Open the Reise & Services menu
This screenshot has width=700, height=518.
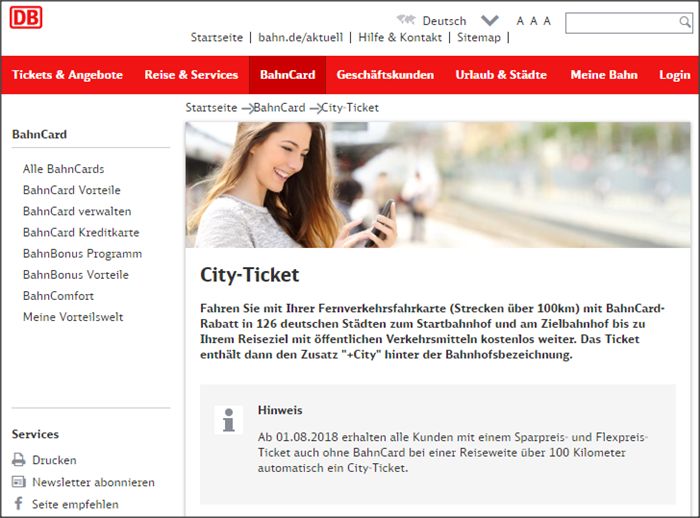(191, 75)
